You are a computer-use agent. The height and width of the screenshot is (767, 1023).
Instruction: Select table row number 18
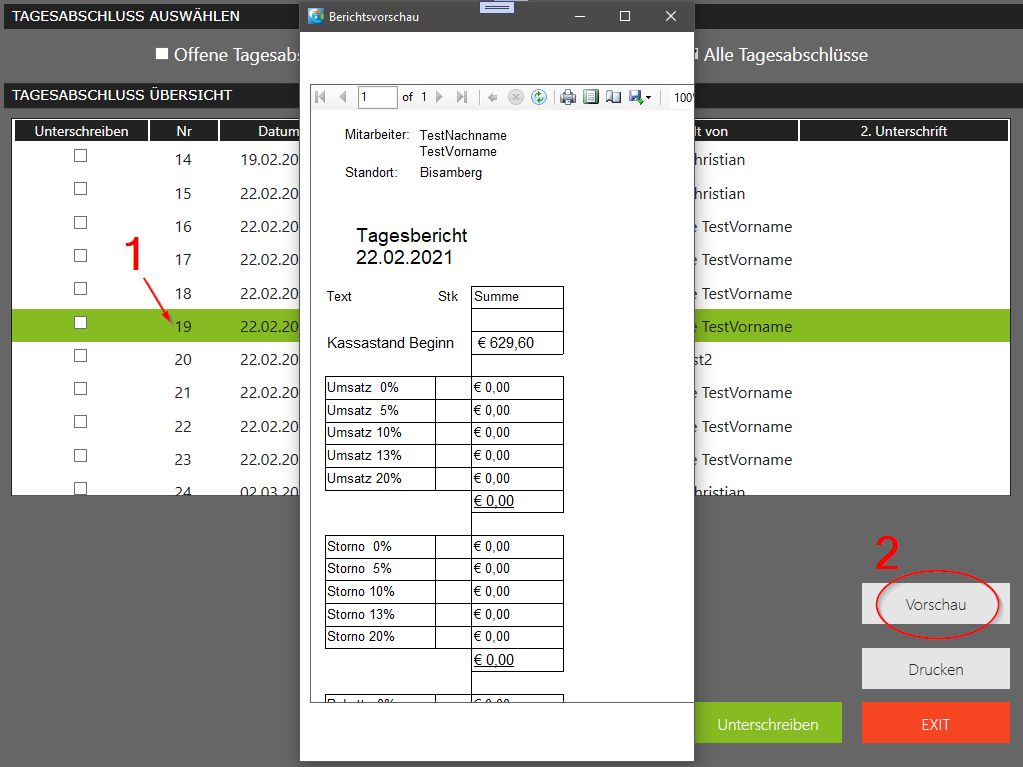183,293
